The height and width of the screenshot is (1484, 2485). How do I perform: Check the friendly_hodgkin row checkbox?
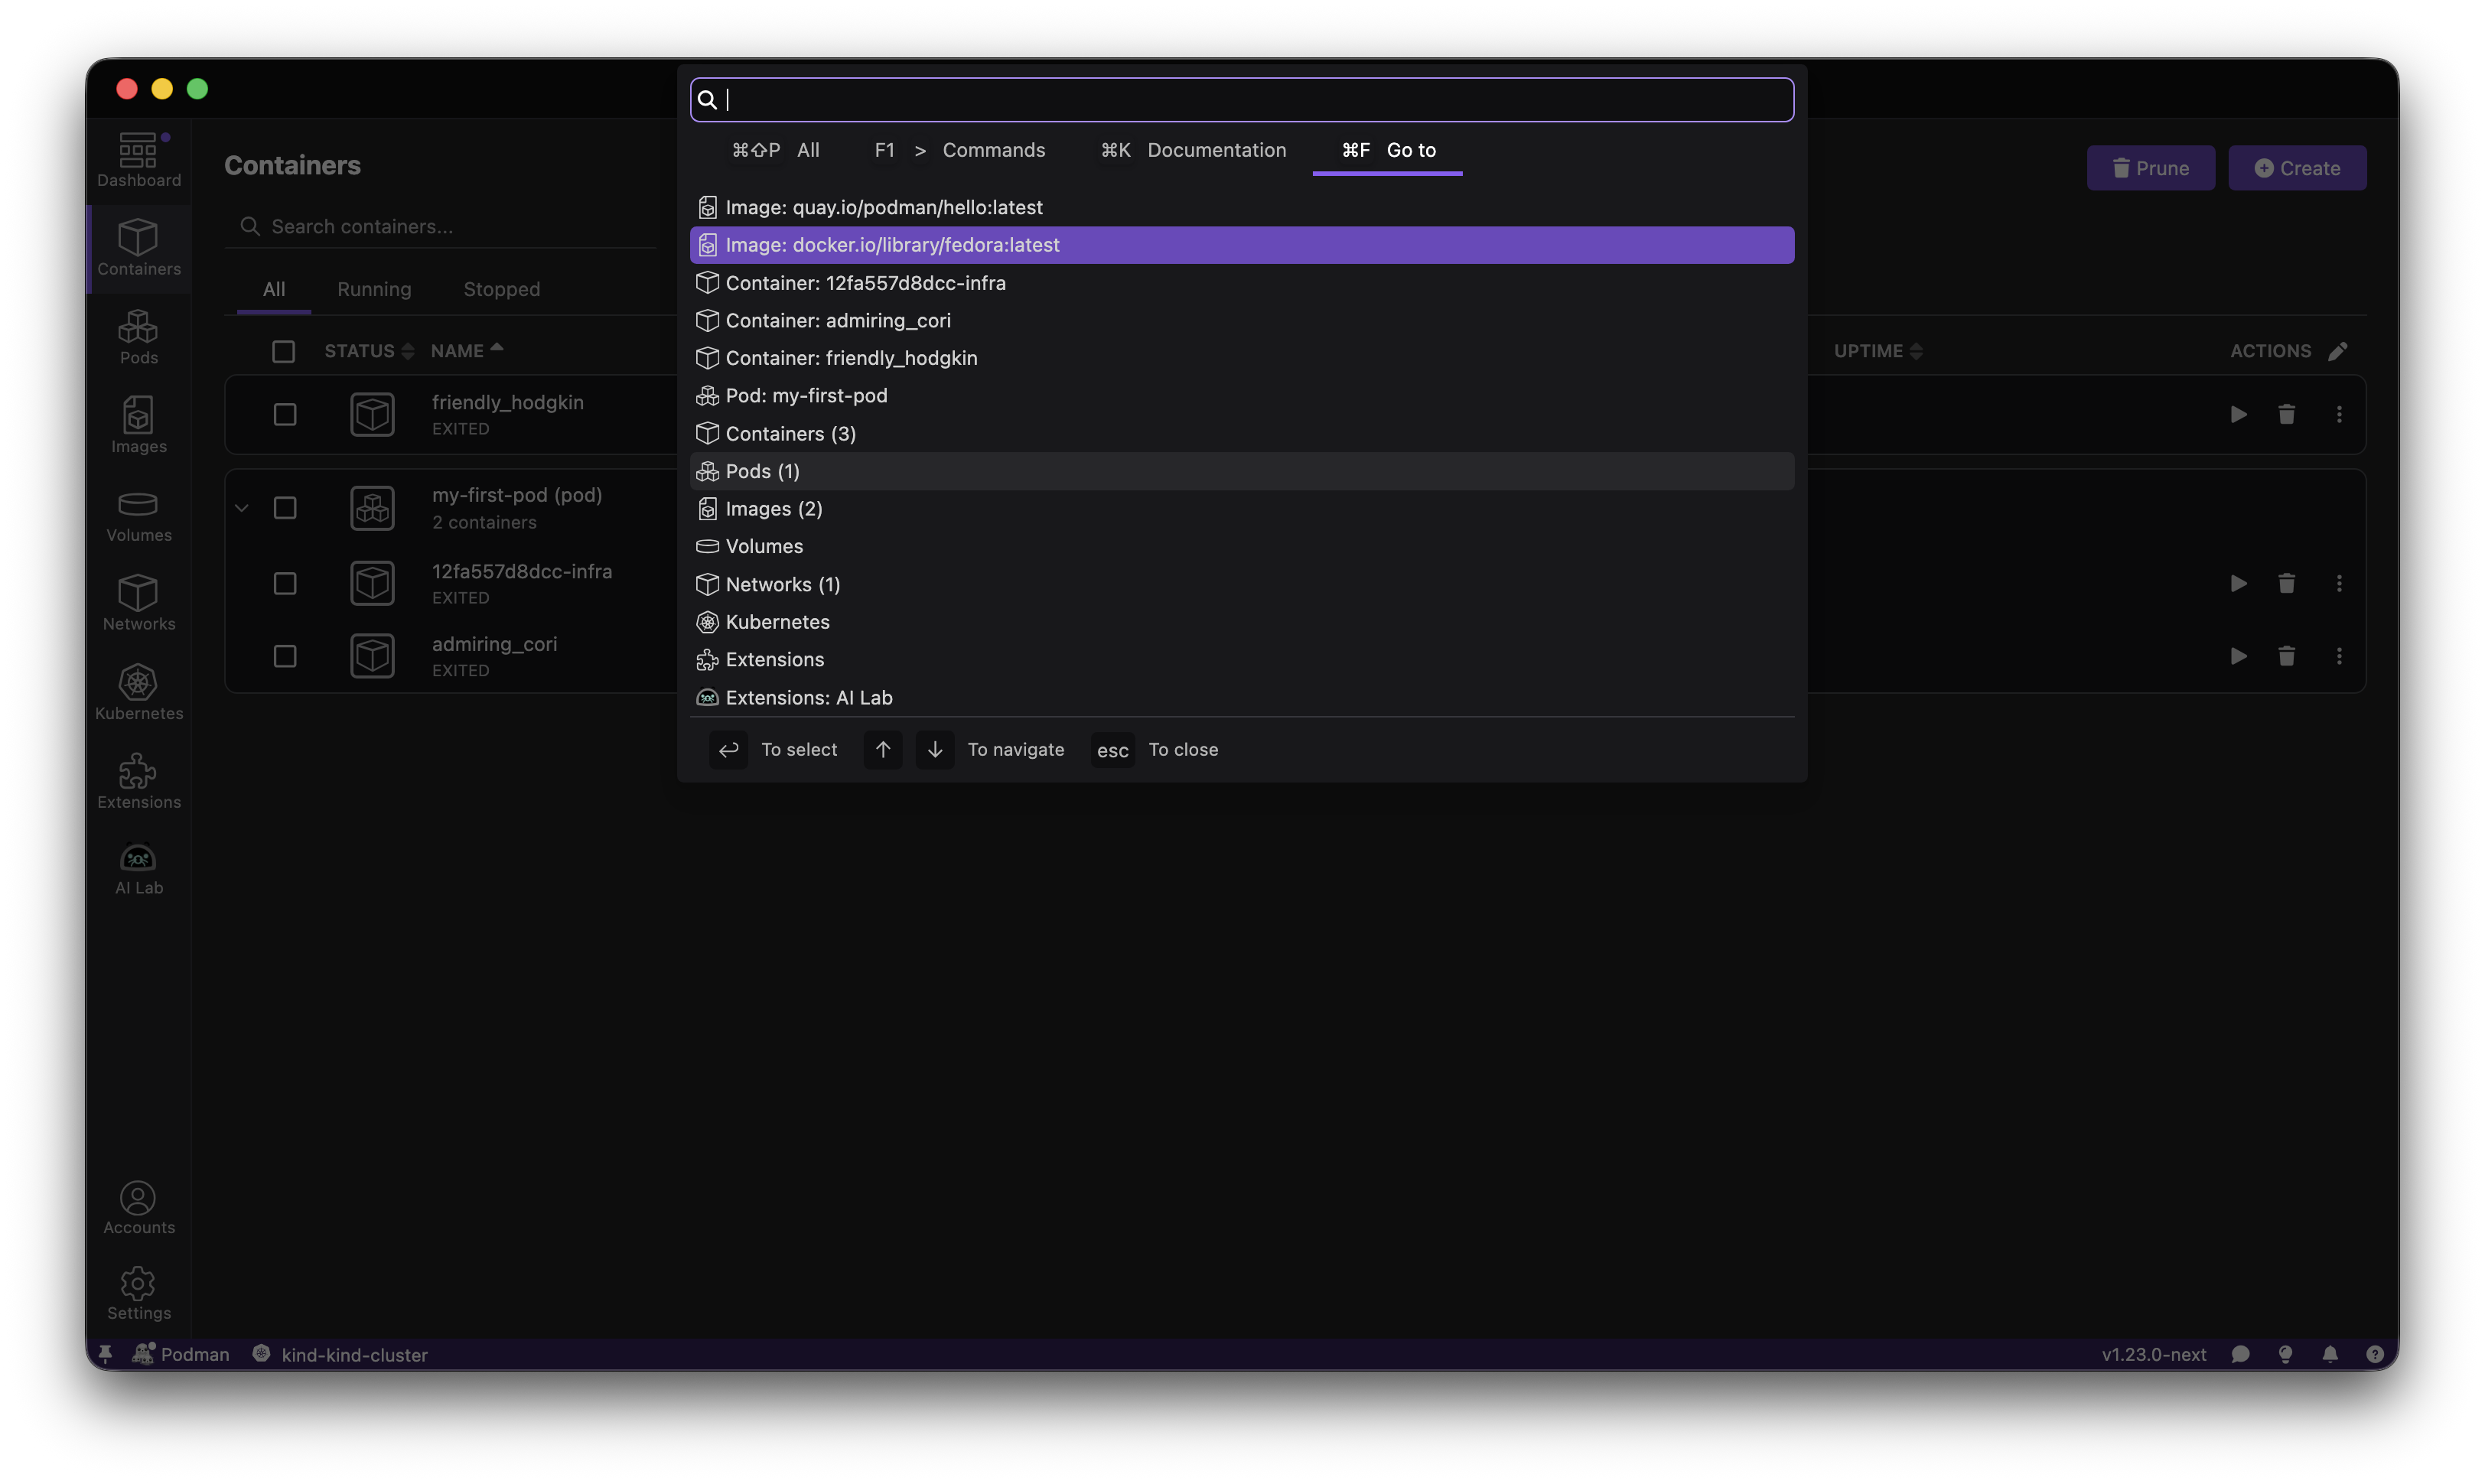pos(285,414)
